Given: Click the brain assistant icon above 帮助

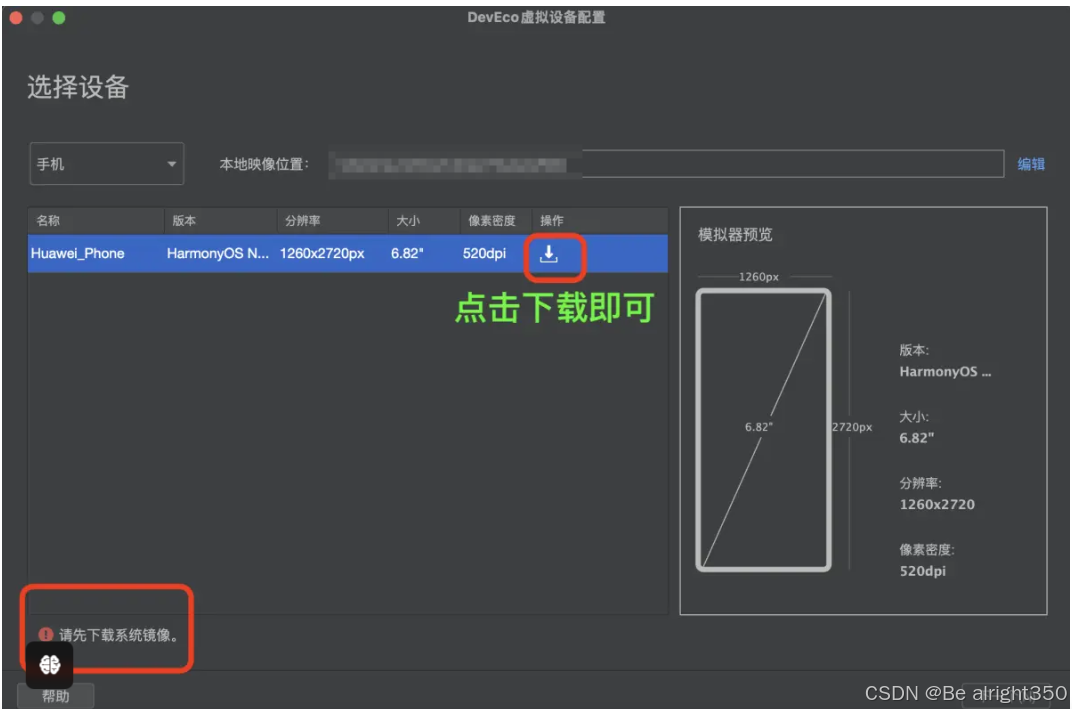Looking at the screenshot, I should pyautogui.click(x=49, y=665).
